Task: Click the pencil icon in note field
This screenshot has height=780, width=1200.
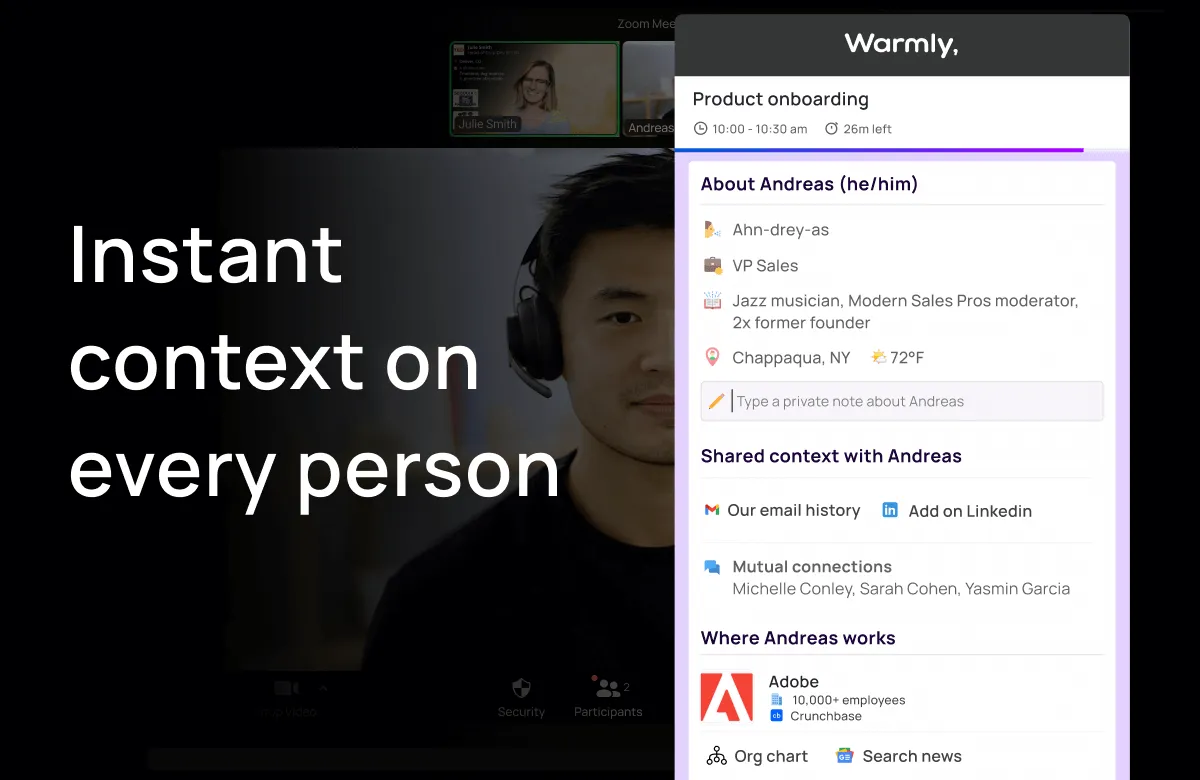Action: coord(716,401)
